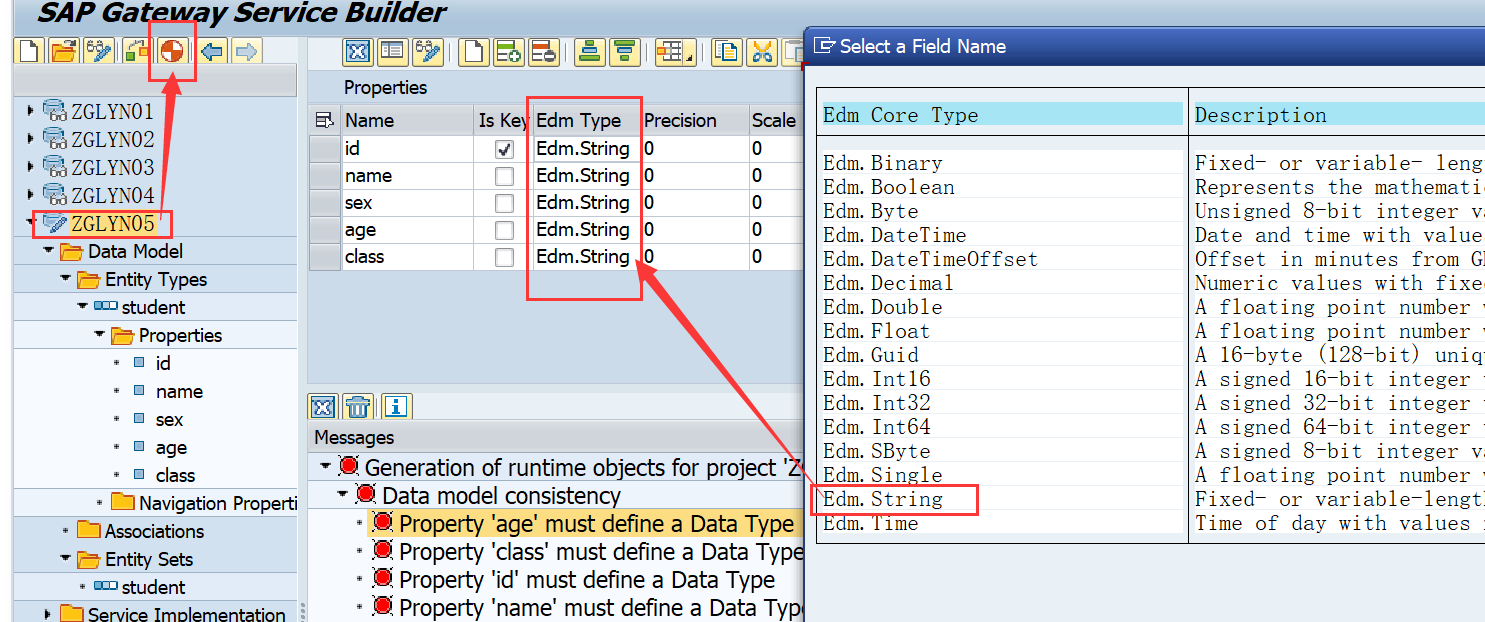Uncheck Is Key for the id property
This screenshot has width=1485, height=622.
(x=505, y=149)
